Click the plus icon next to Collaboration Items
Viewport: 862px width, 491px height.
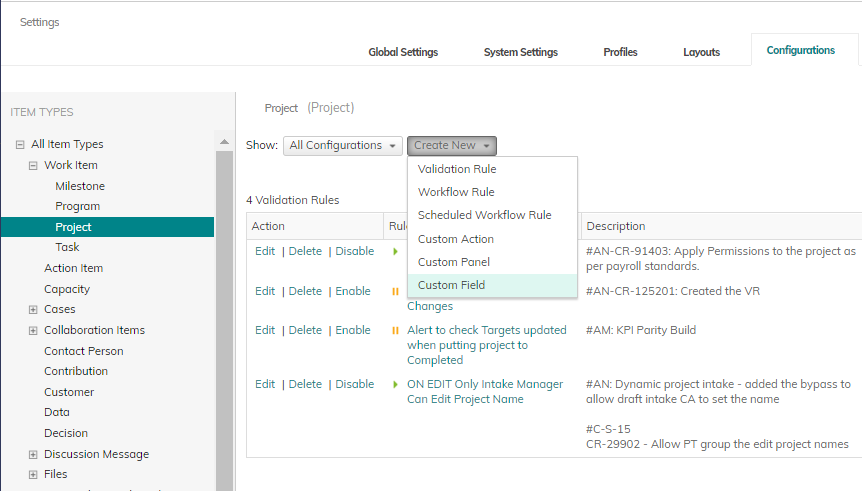tap(33, 331)
